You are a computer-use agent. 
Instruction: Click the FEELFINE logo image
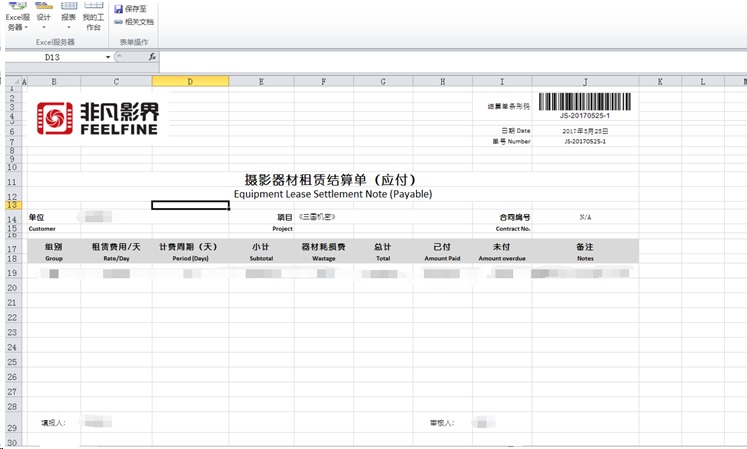[x=97, y=118]
